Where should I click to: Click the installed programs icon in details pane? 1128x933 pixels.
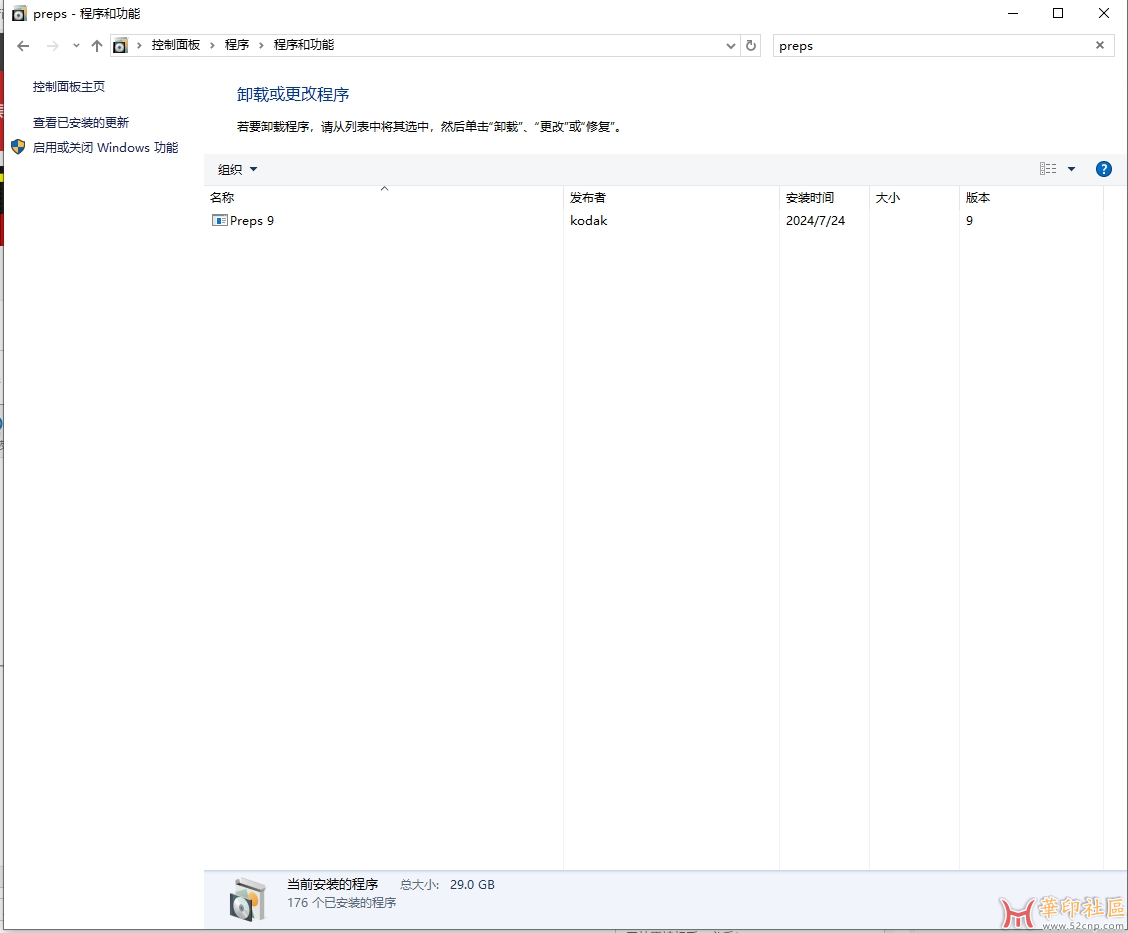[x=248, y=898]
